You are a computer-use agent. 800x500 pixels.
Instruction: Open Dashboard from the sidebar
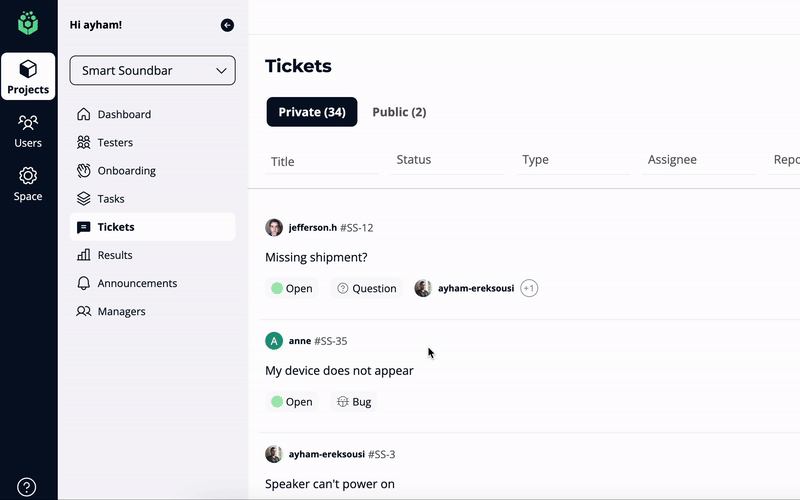click(153, 114)
